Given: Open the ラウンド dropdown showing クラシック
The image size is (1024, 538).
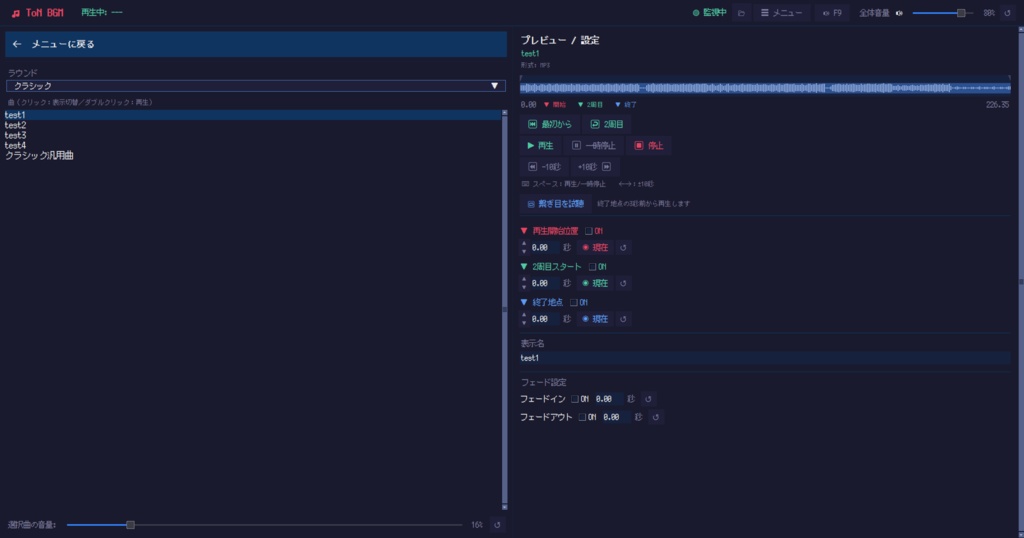Looking at the screenshot, I should (x=256, y=86).
